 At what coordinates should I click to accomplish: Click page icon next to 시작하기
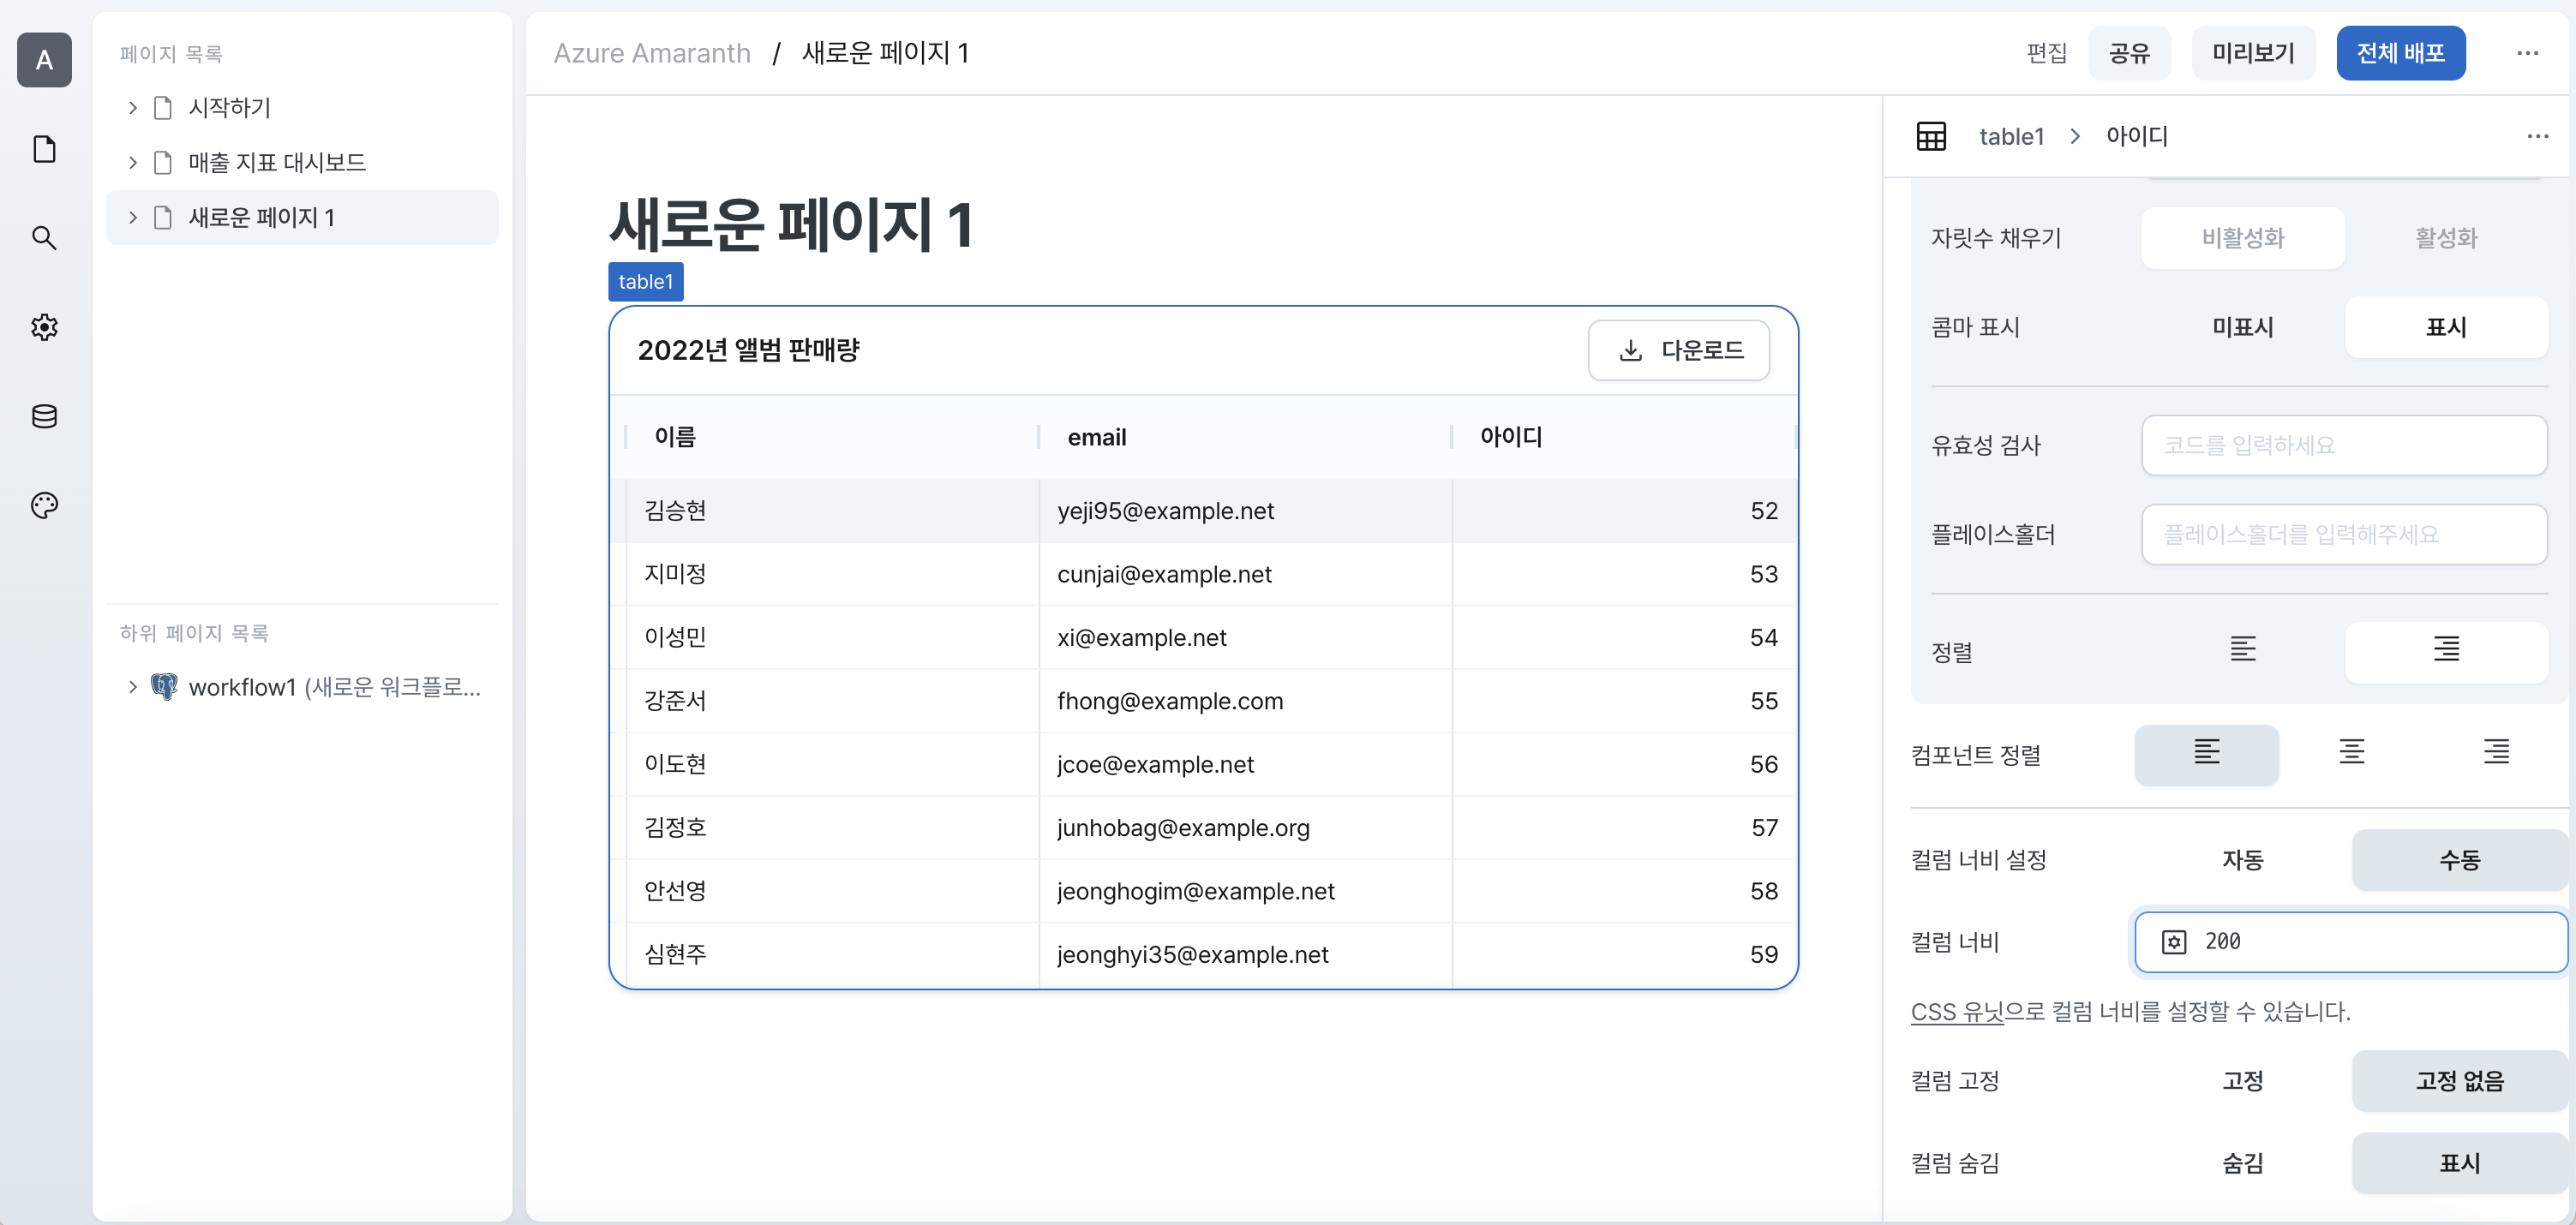163,108
